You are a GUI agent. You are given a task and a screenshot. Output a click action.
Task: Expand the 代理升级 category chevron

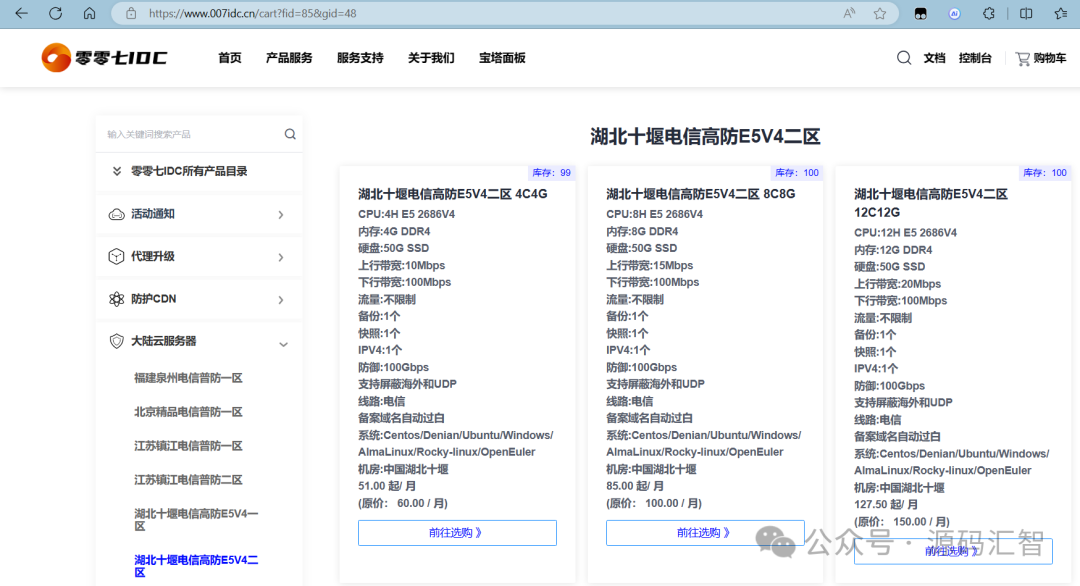pos(281,256)
